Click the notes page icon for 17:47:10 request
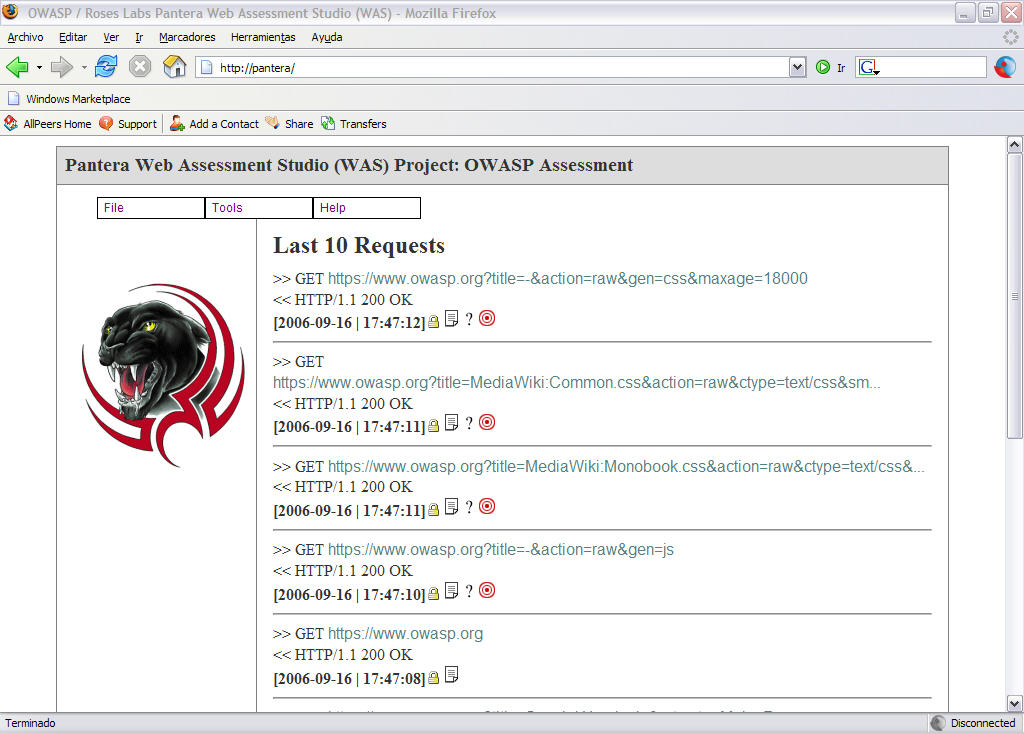This screenshot has height=734, width=1024. click(451, 591)
